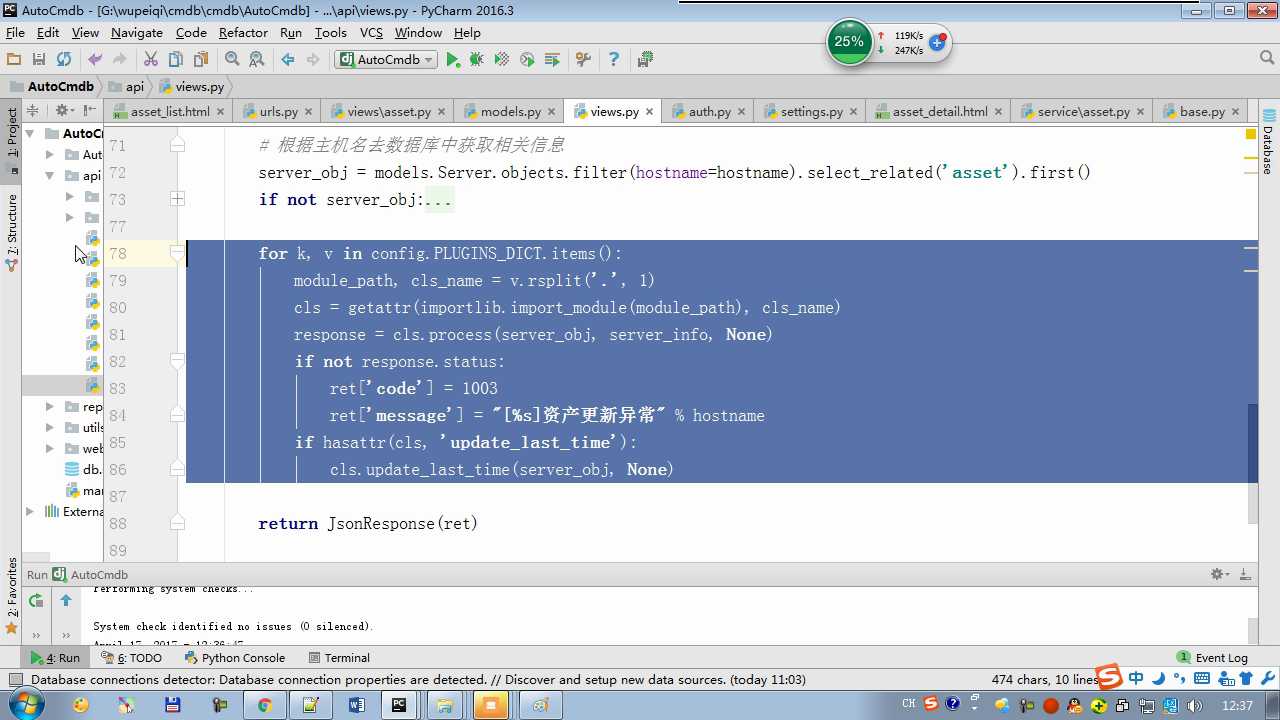Screen dimensions: 1280x720
Task: Open the Refactor menu
Action: click(243, 33)
